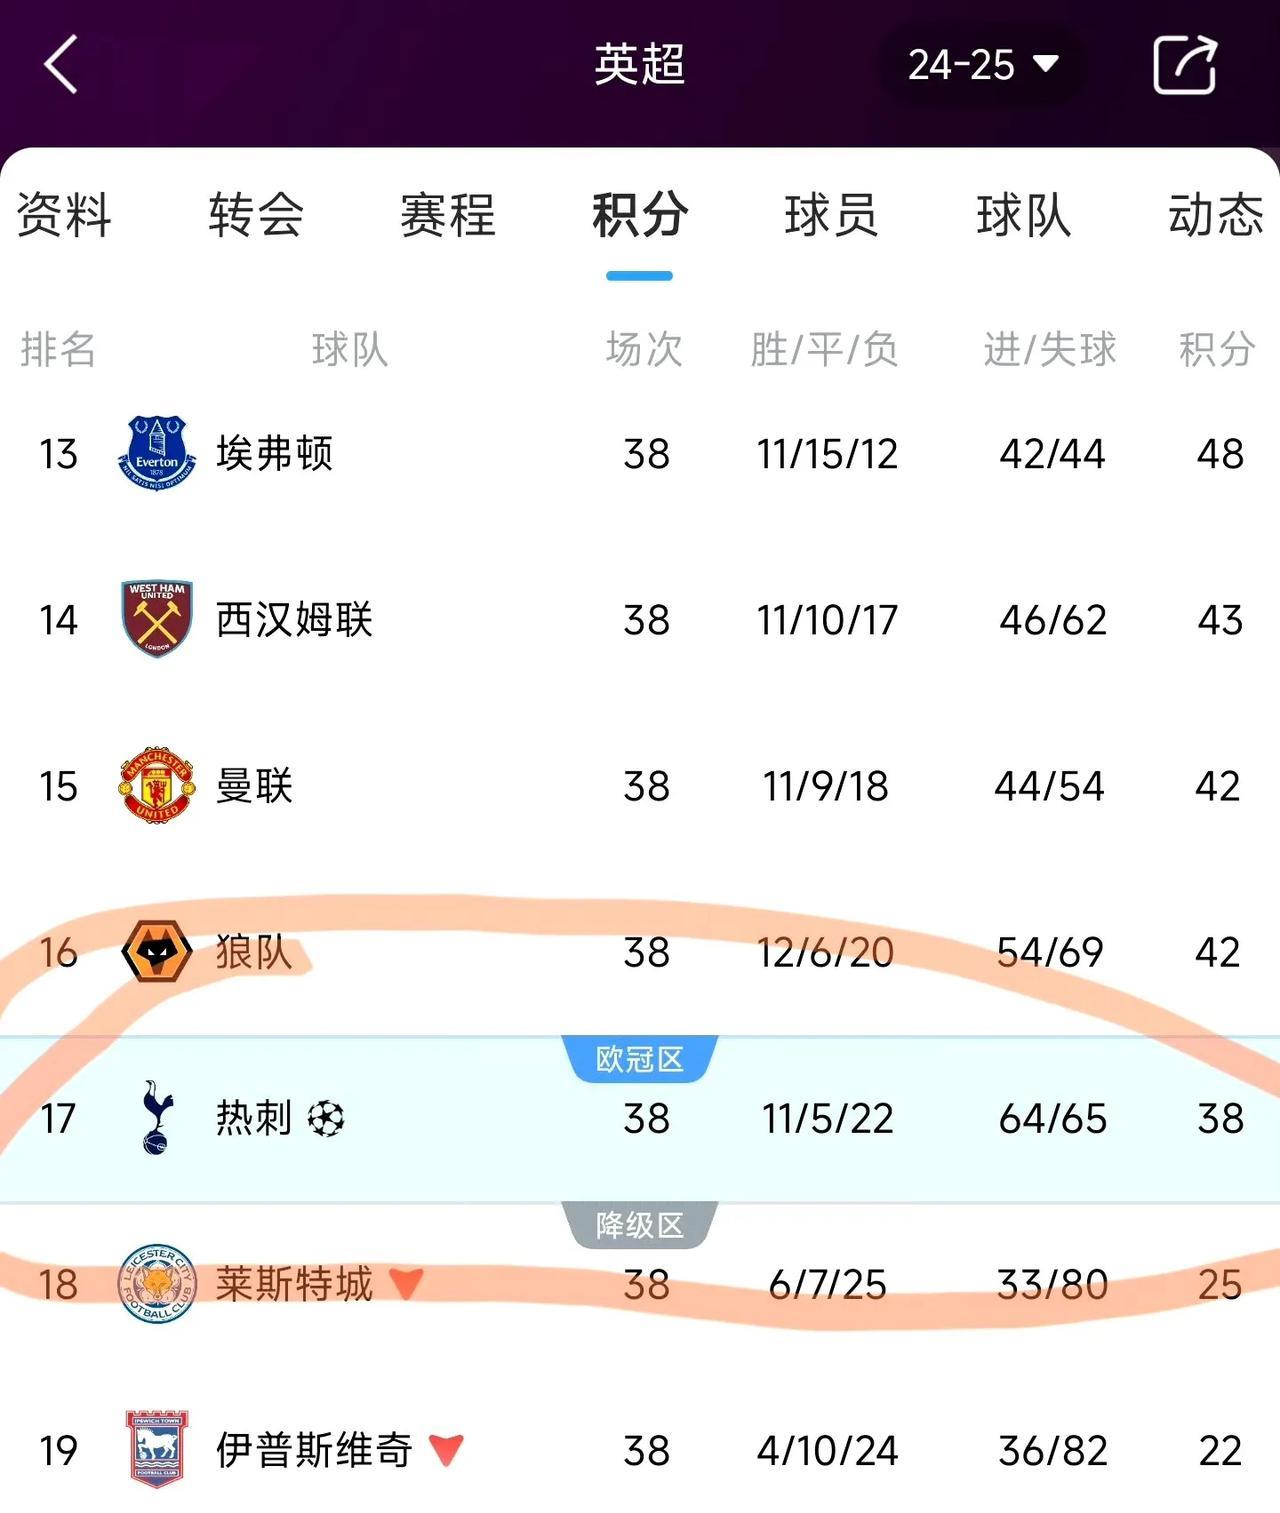The height and width of the screenshot is (1513, 1280).
Task: Tap the Everton club crest
Action: (156, 453)
